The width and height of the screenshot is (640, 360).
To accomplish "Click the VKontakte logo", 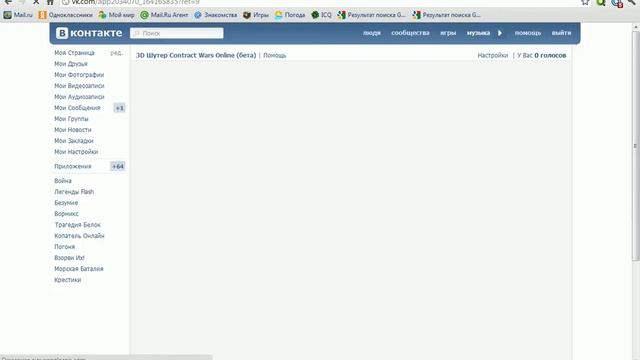I will pos(89,33).
